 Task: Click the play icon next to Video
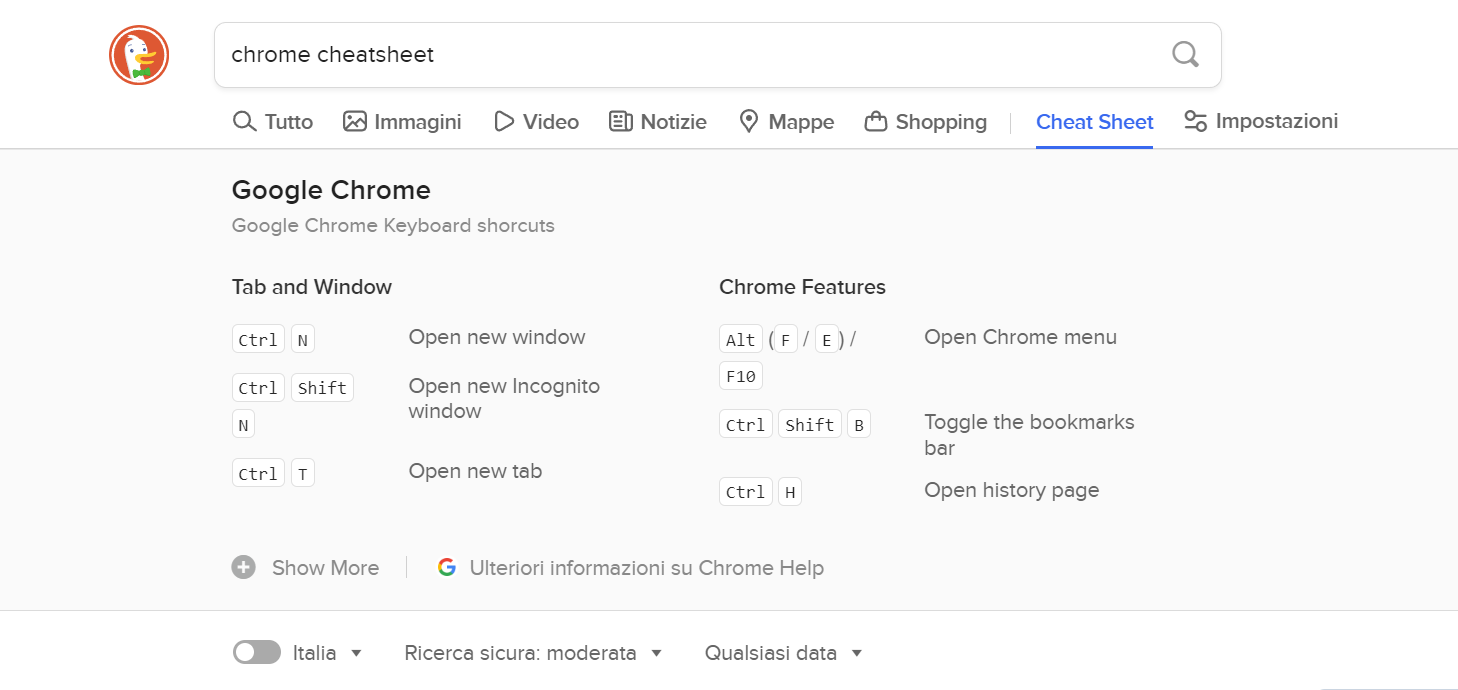[504, 121]
